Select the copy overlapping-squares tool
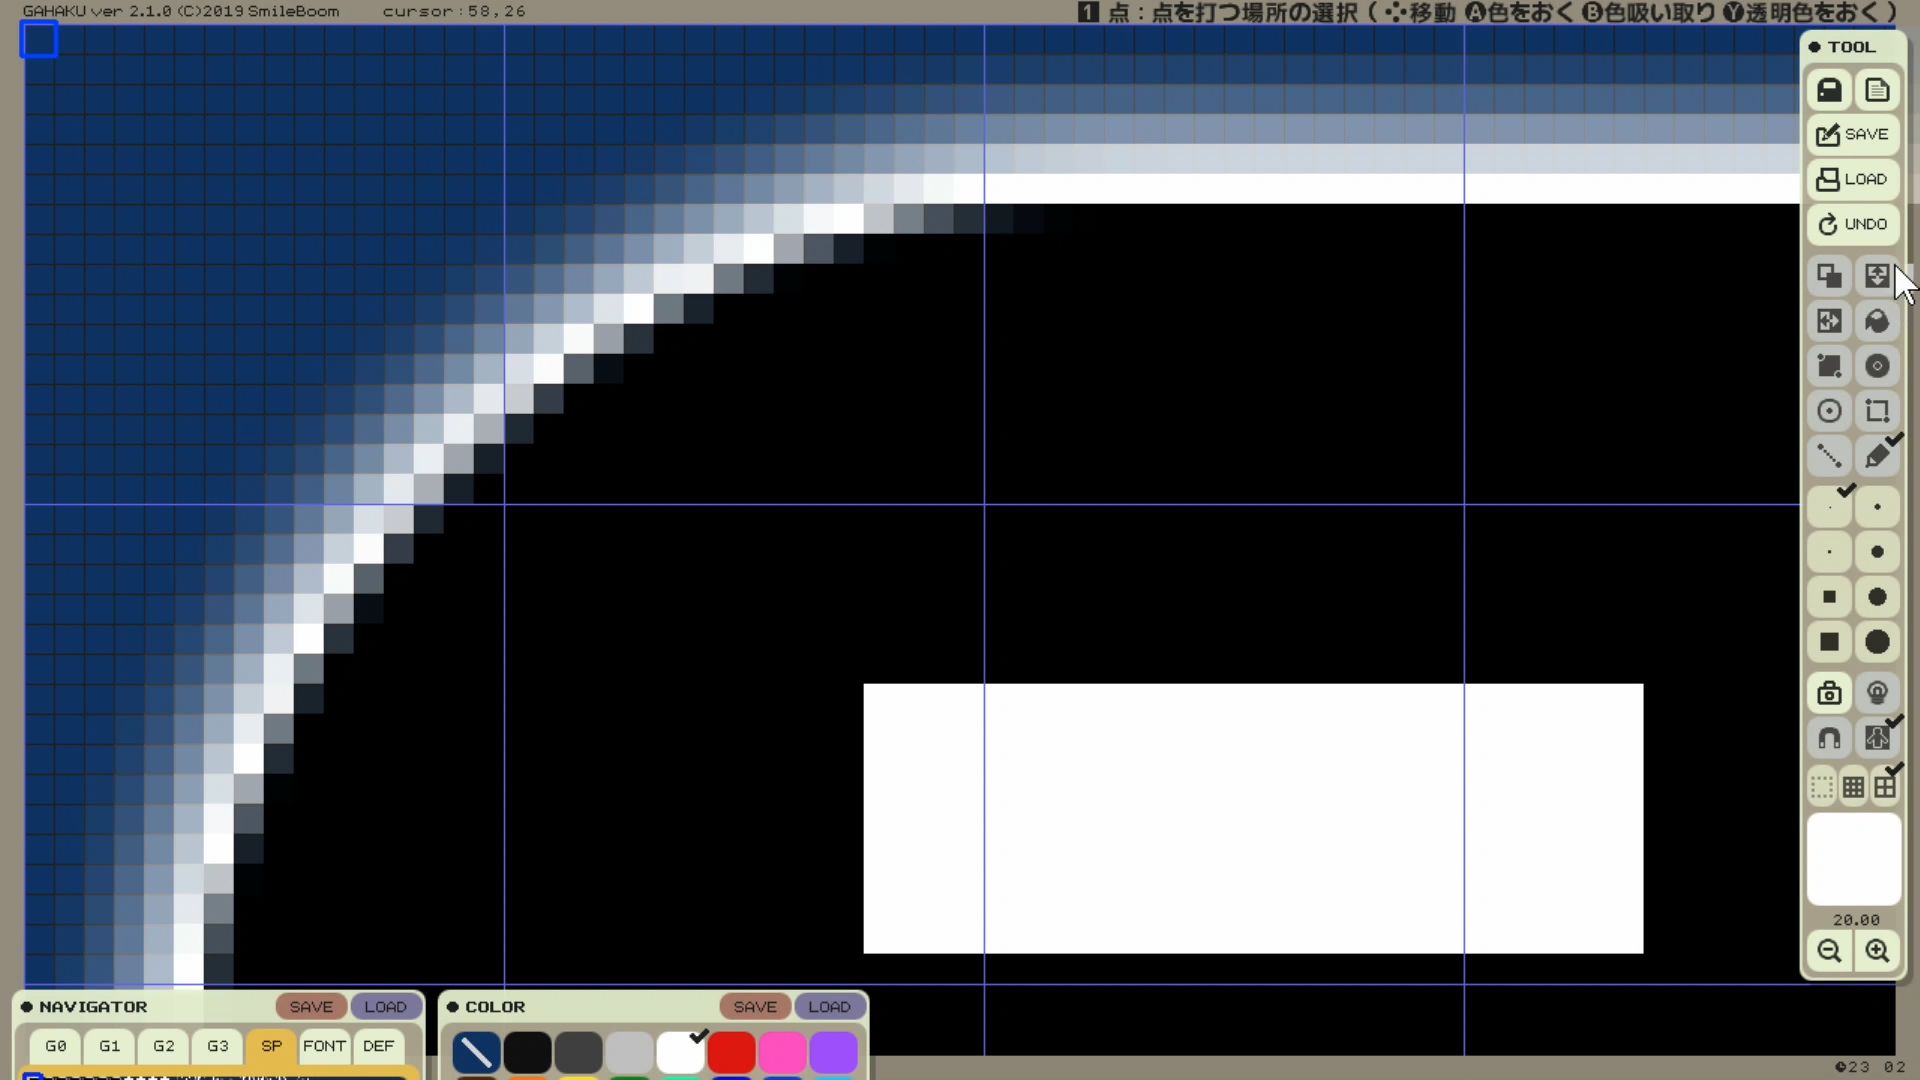Viewport: 1920px width, 1080px height. (x=1829, y=276)
